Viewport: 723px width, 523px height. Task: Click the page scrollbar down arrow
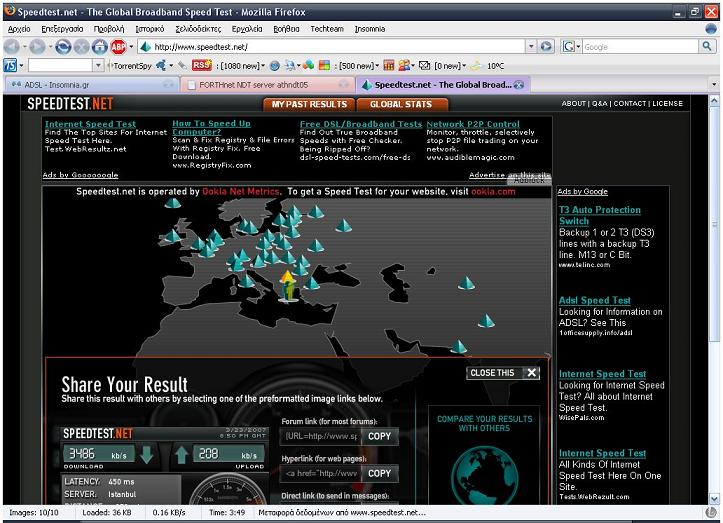[714, 499]
